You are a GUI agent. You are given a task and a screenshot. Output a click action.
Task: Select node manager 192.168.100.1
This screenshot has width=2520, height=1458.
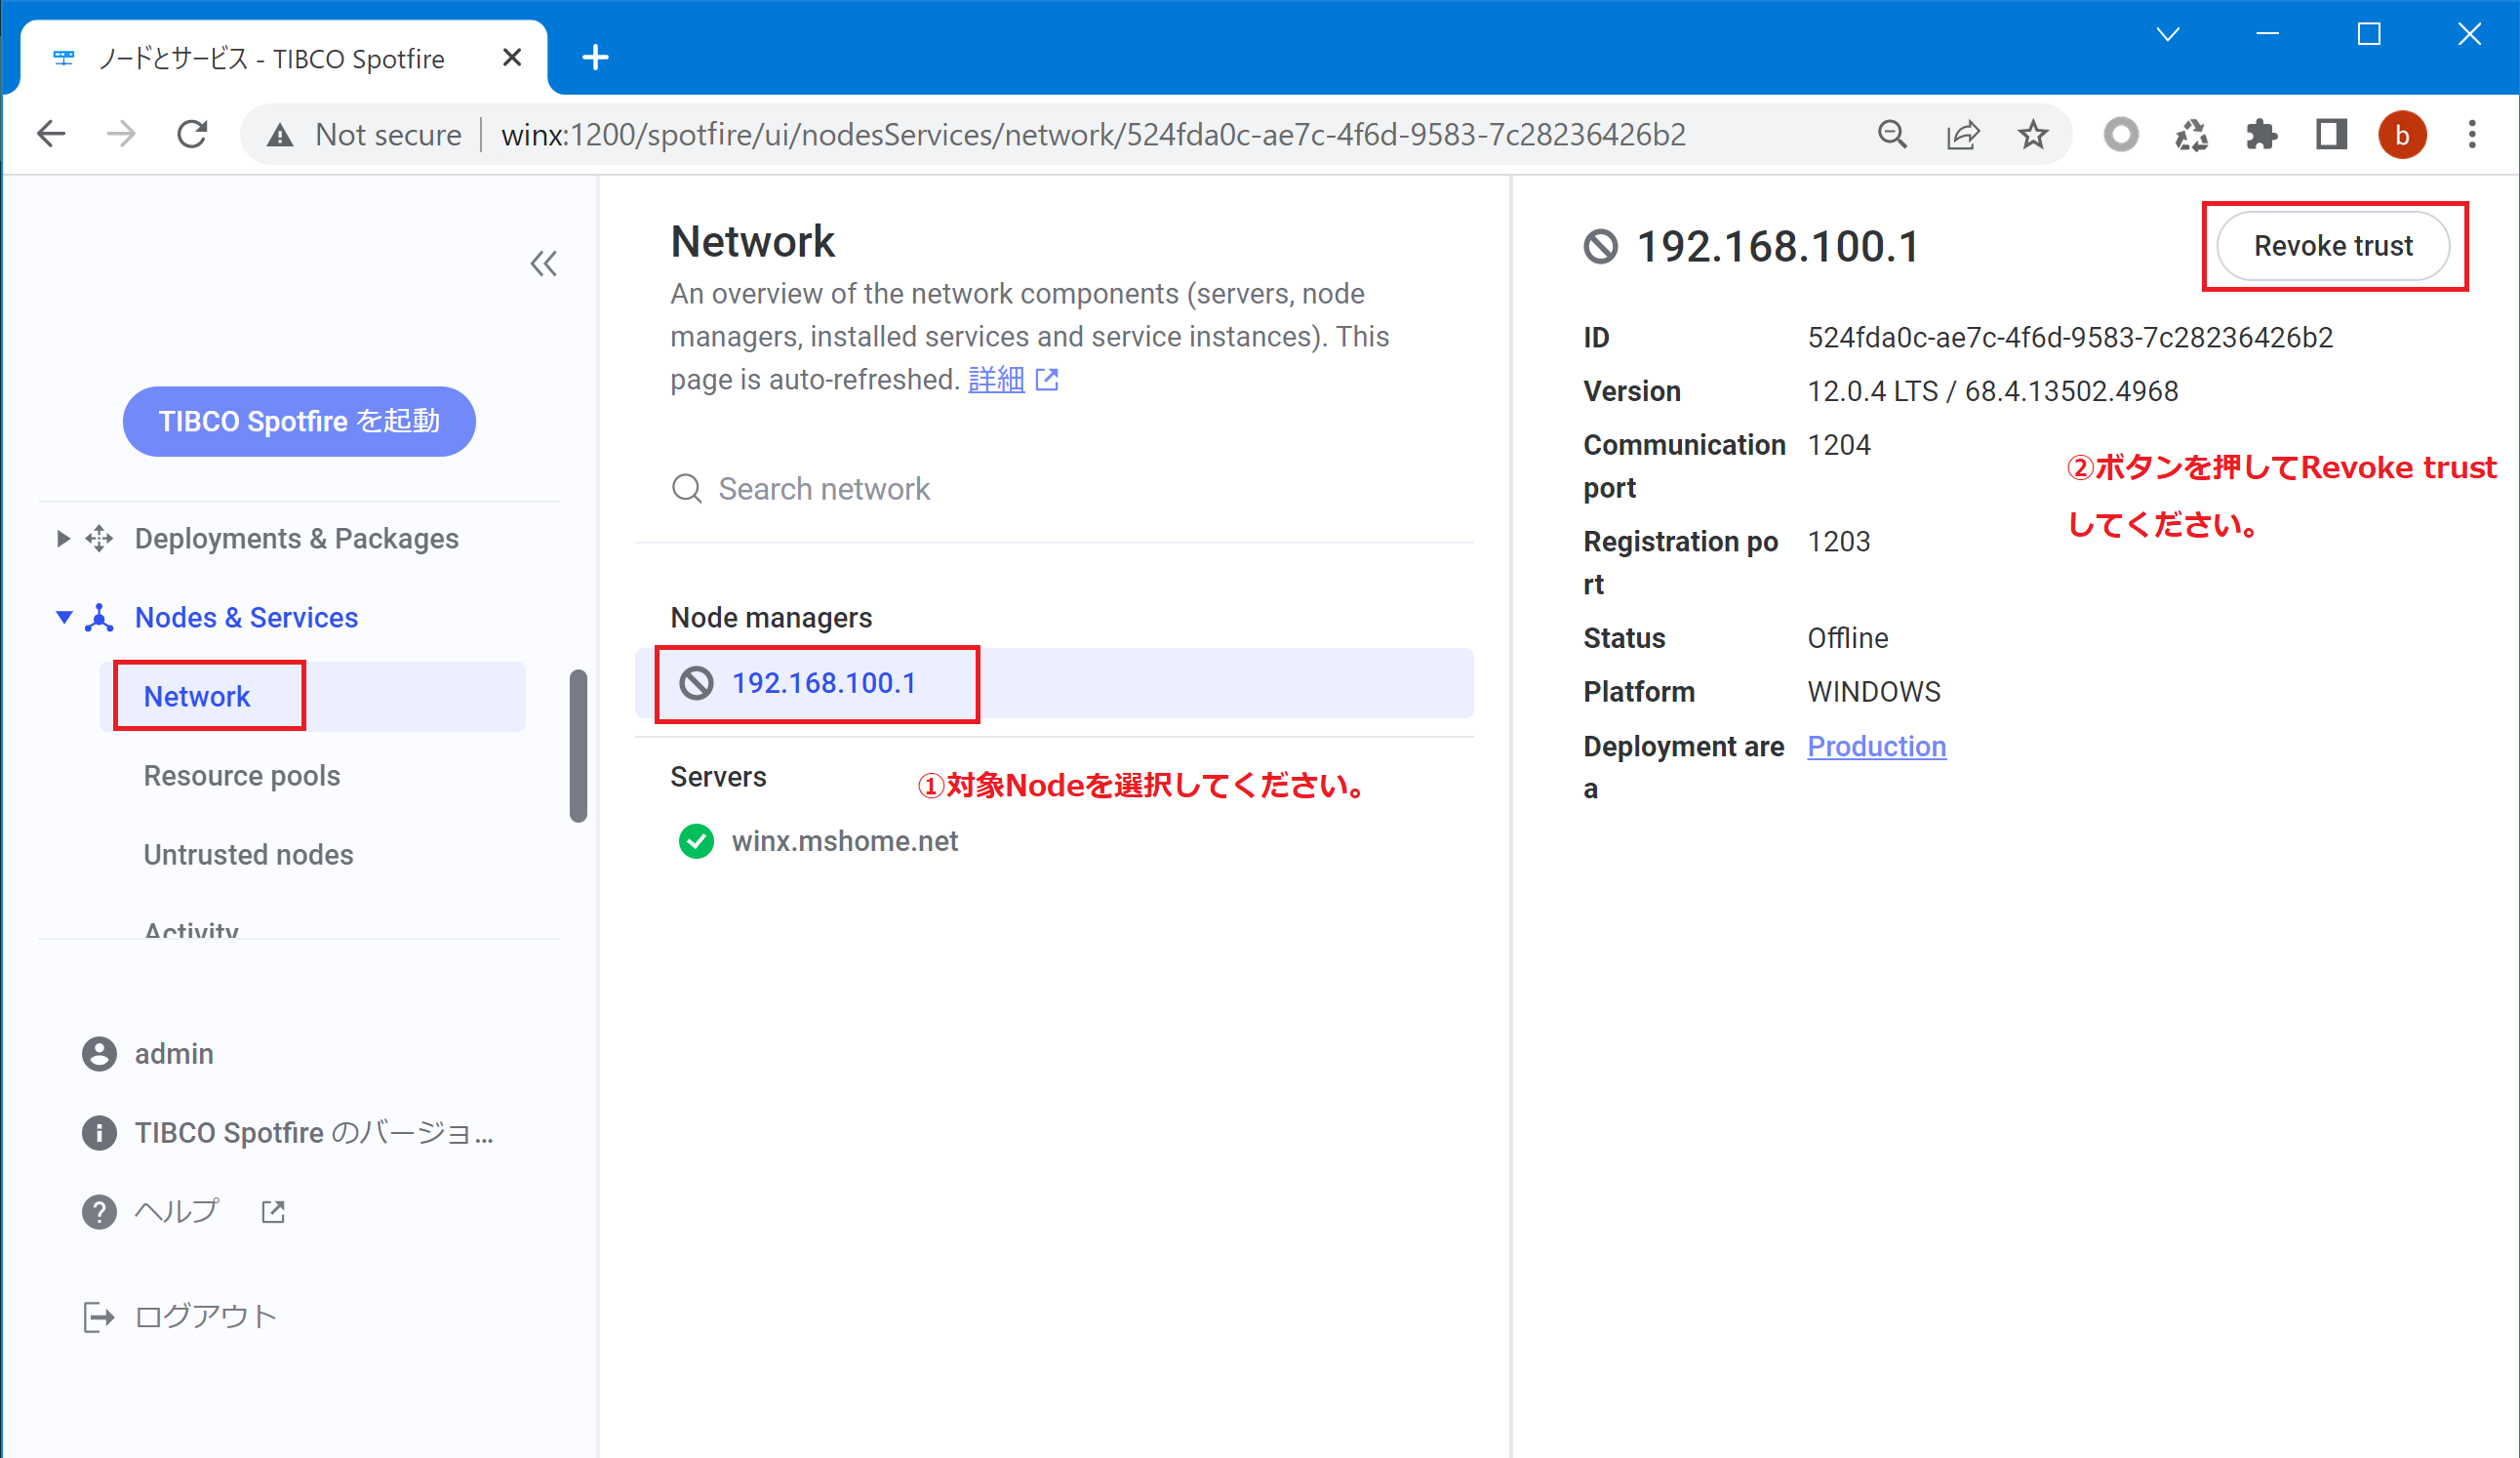[1053, 683]
